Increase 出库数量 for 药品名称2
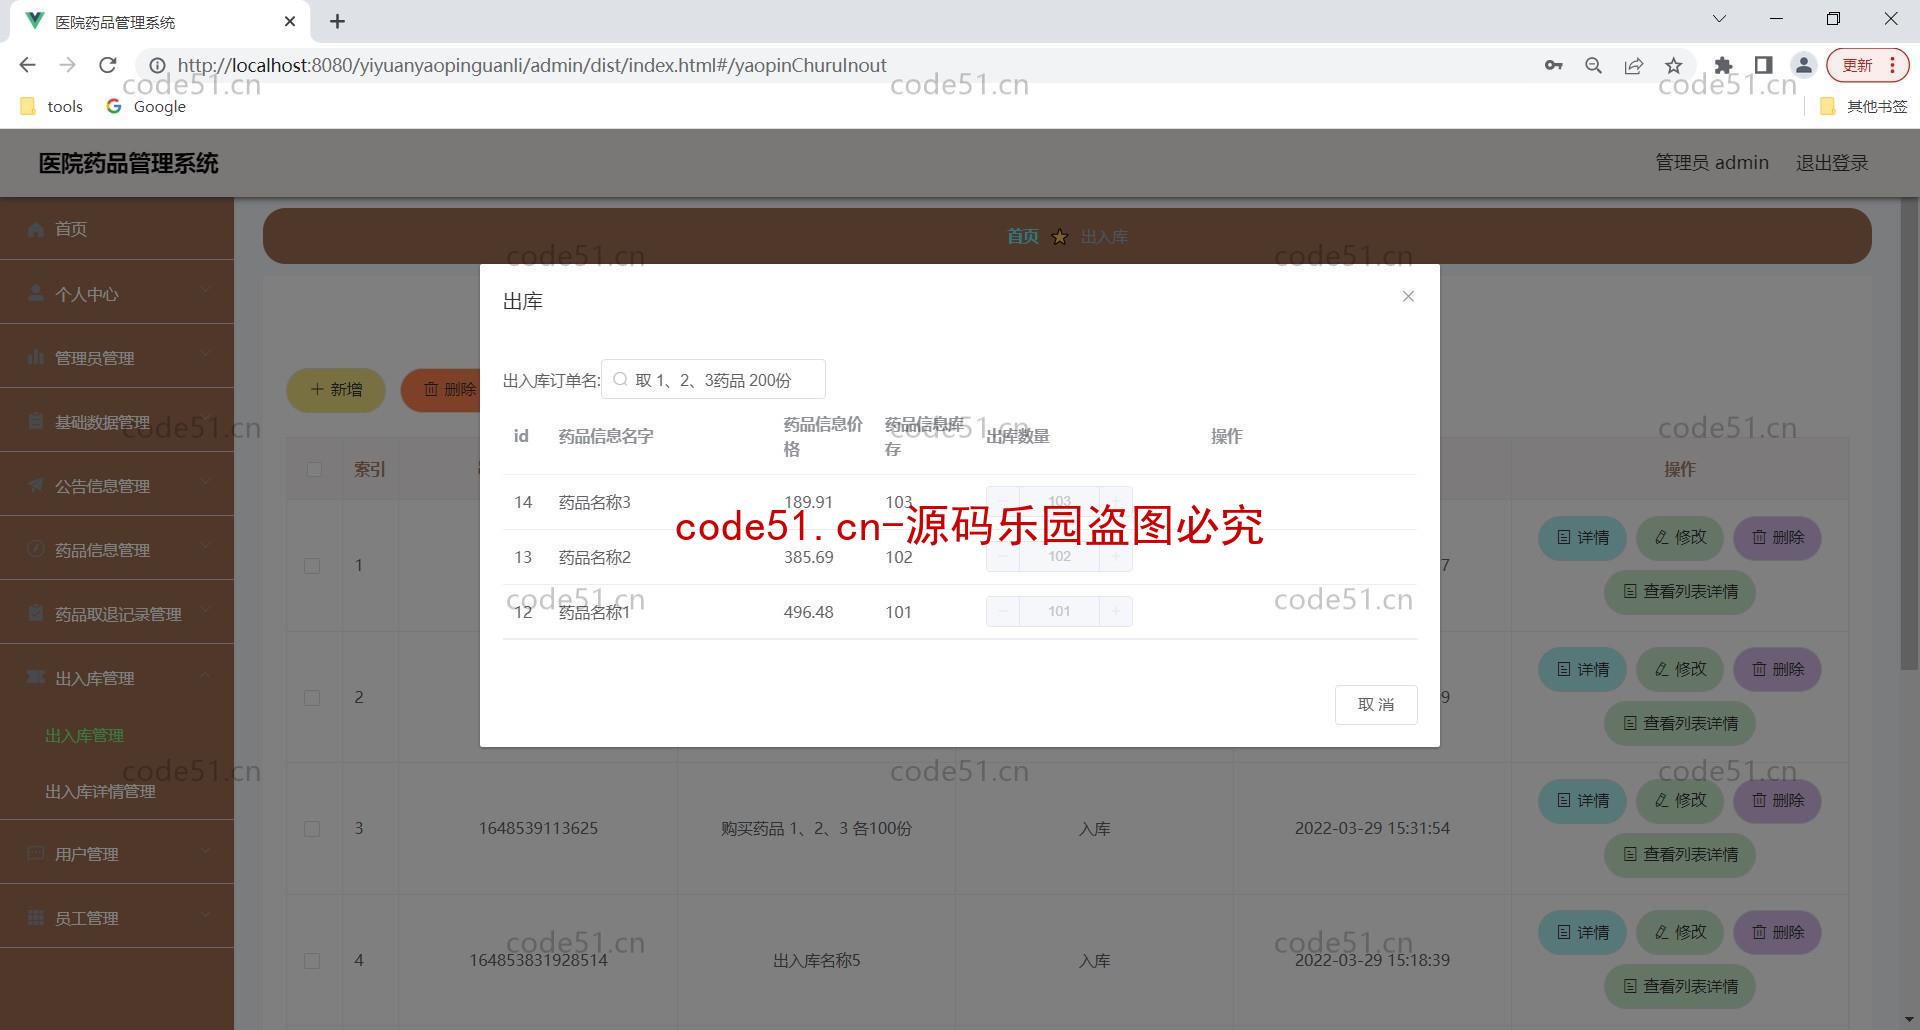Screen dimensions: 1920x1030 tap(1116, 556)
